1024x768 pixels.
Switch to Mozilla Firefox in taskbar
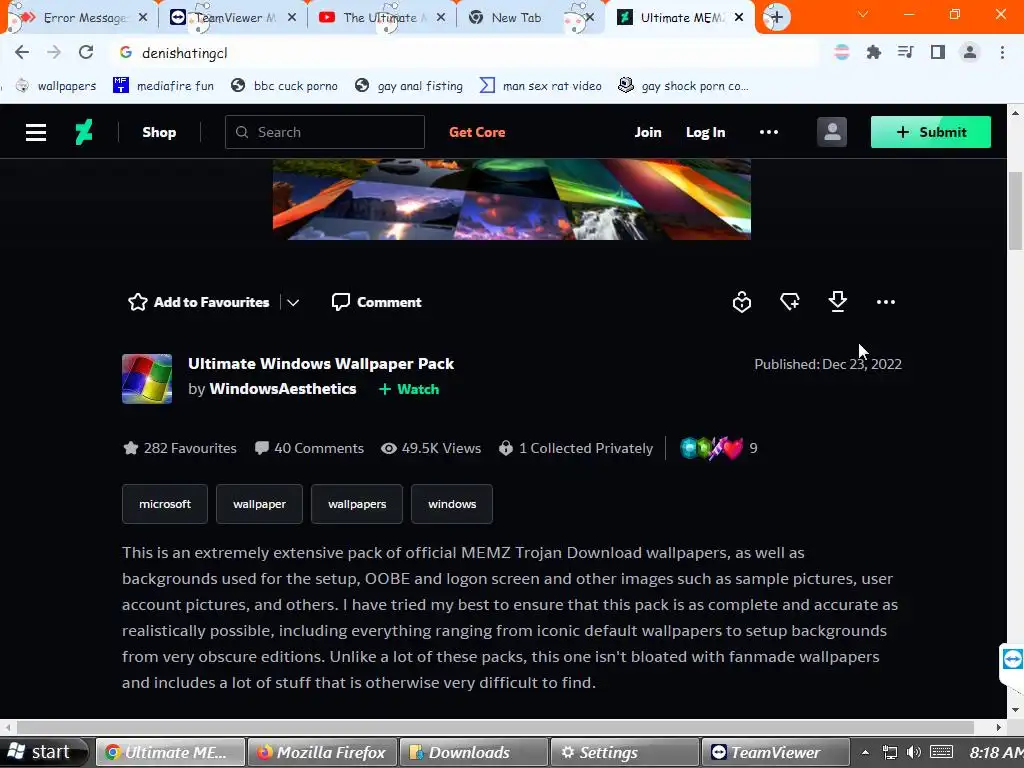click(322, 752)
